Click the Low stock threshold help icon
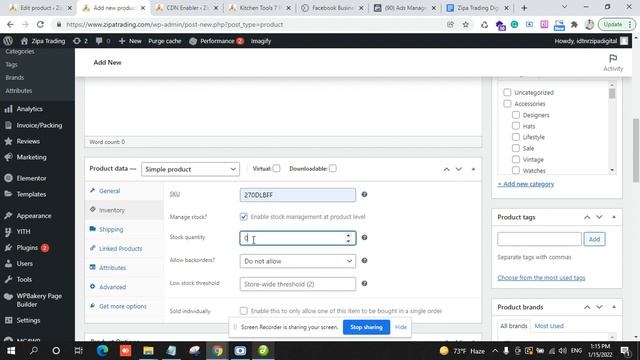The image size is (640, 360). click(x=364, y=283)
